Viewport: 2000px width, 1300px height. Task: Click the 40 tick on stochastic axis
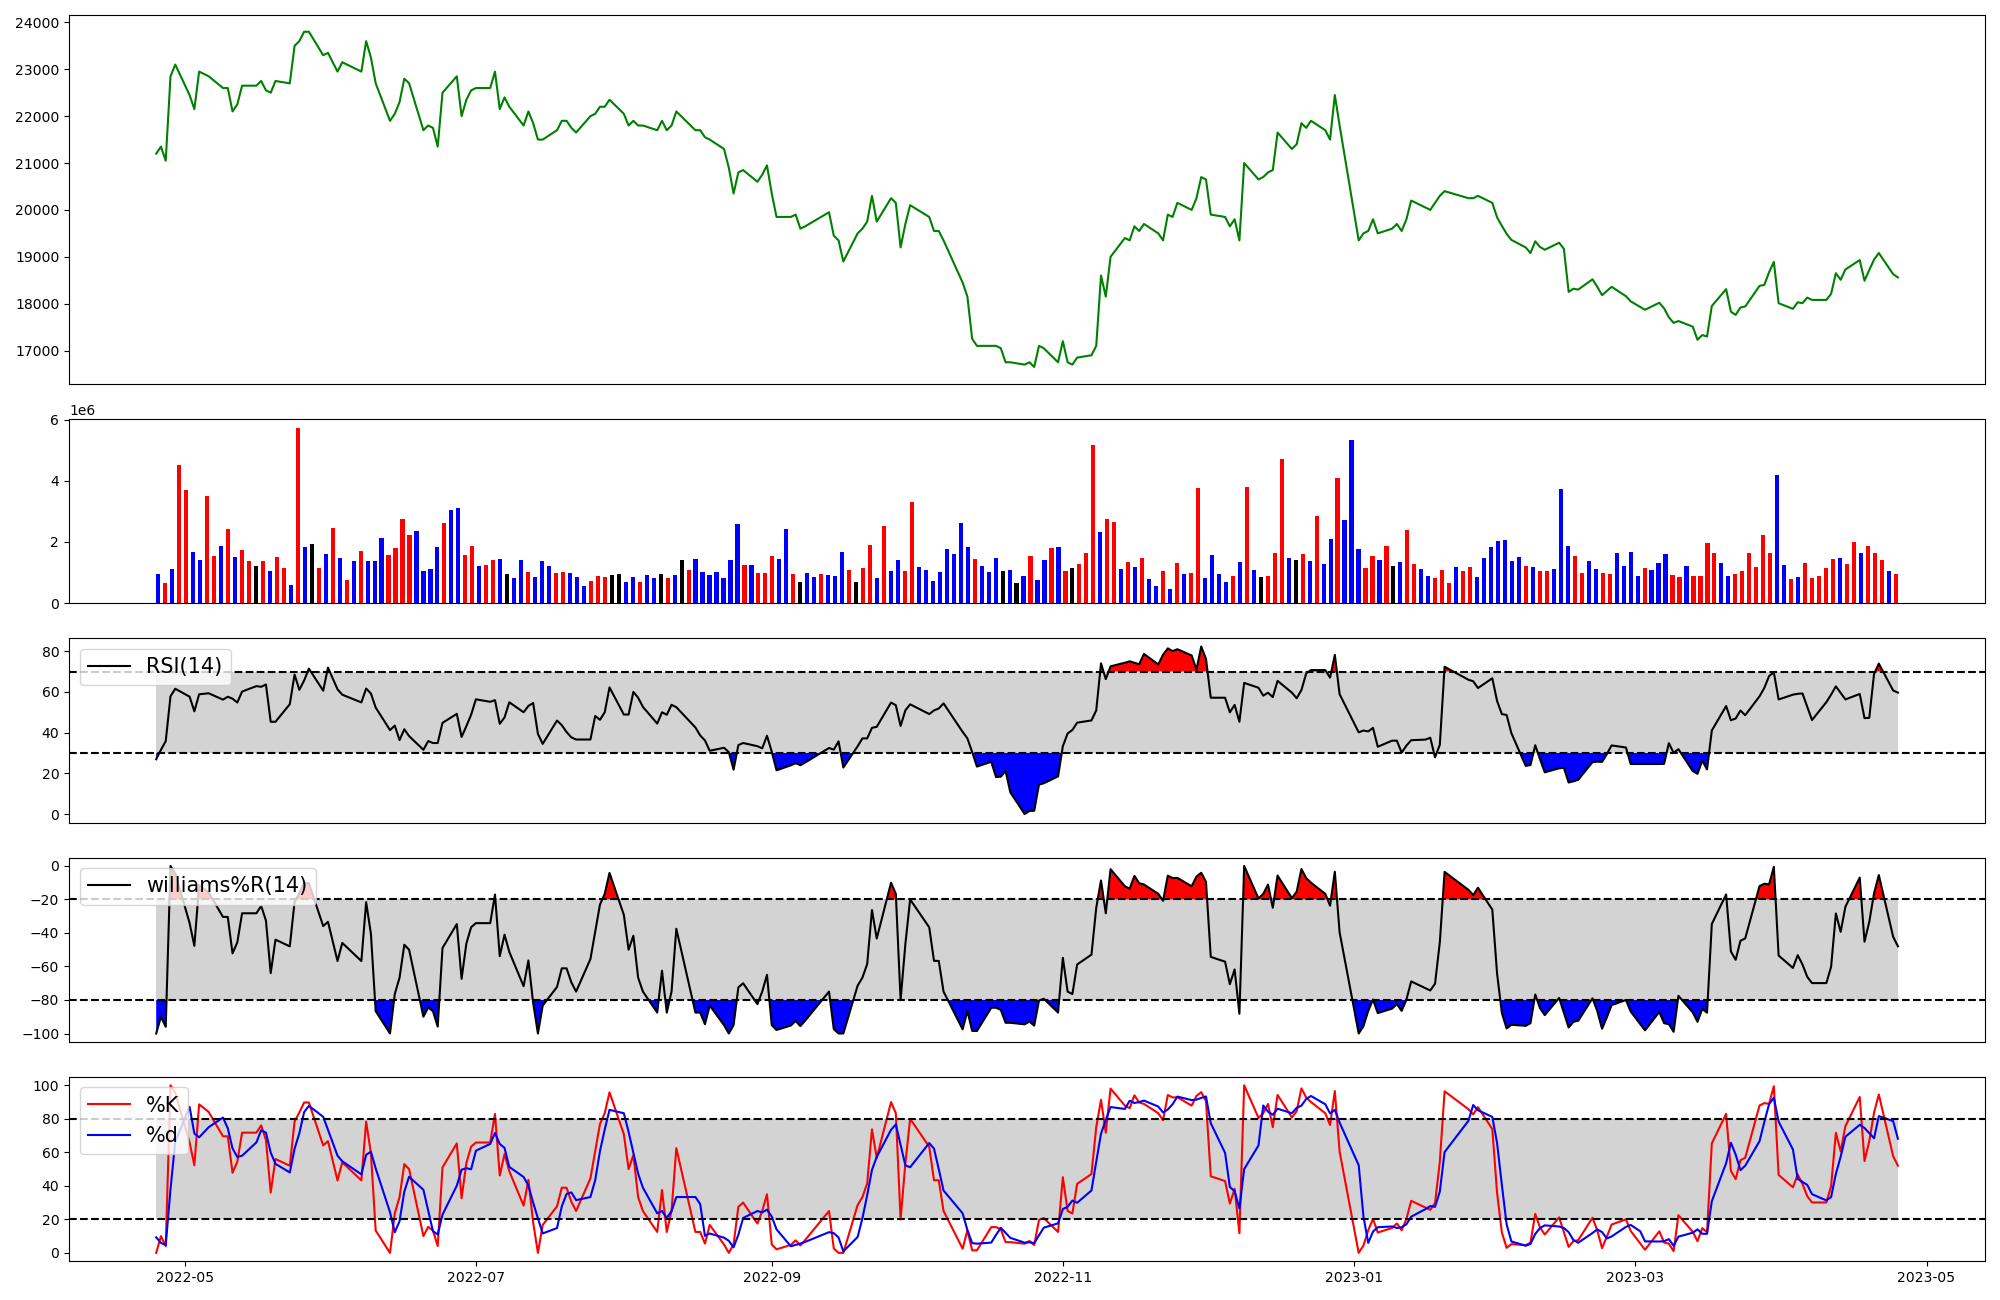click(x=51, y=1187)
